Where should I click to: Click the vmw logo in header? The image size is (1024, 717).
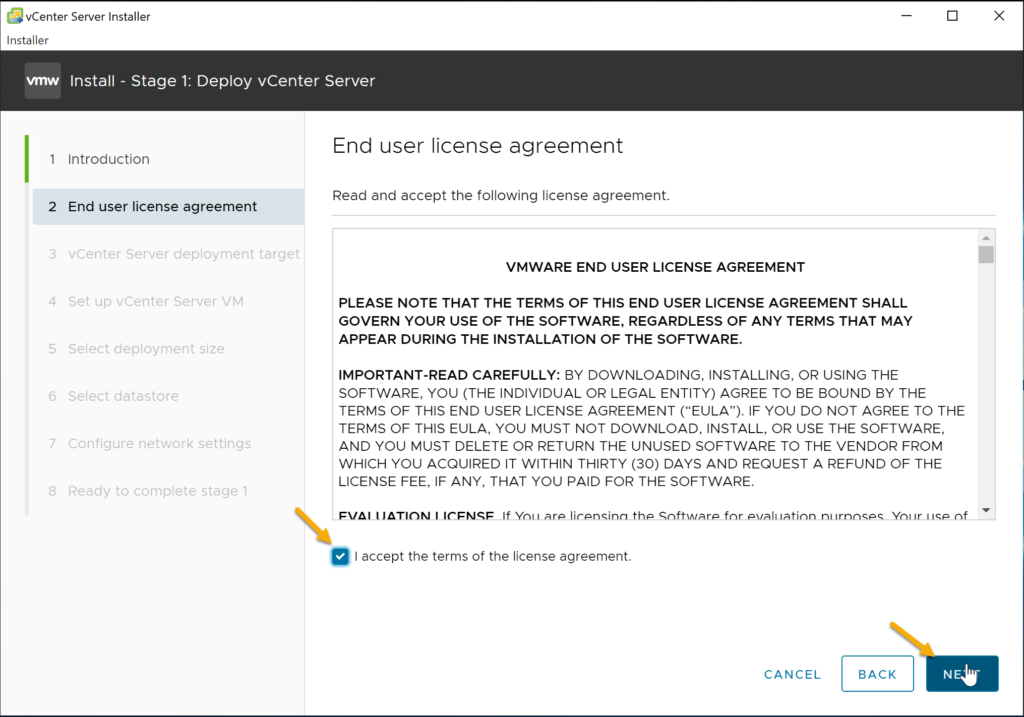(43, 81)
